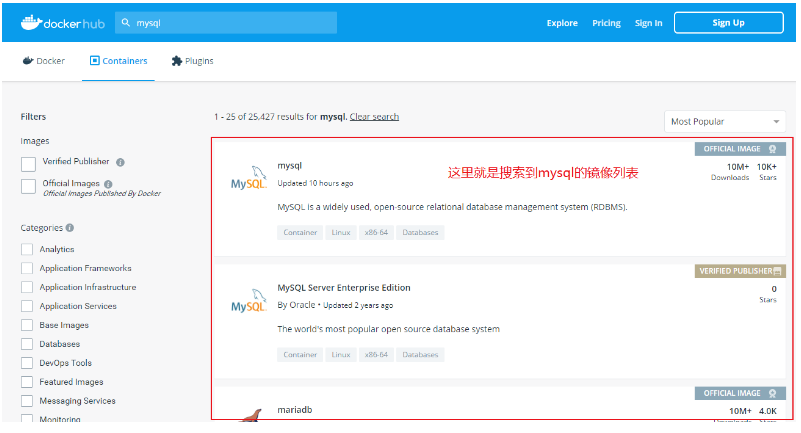
Task: Click info icon beside Verified Publisher
Action: [x=120, y=162]
